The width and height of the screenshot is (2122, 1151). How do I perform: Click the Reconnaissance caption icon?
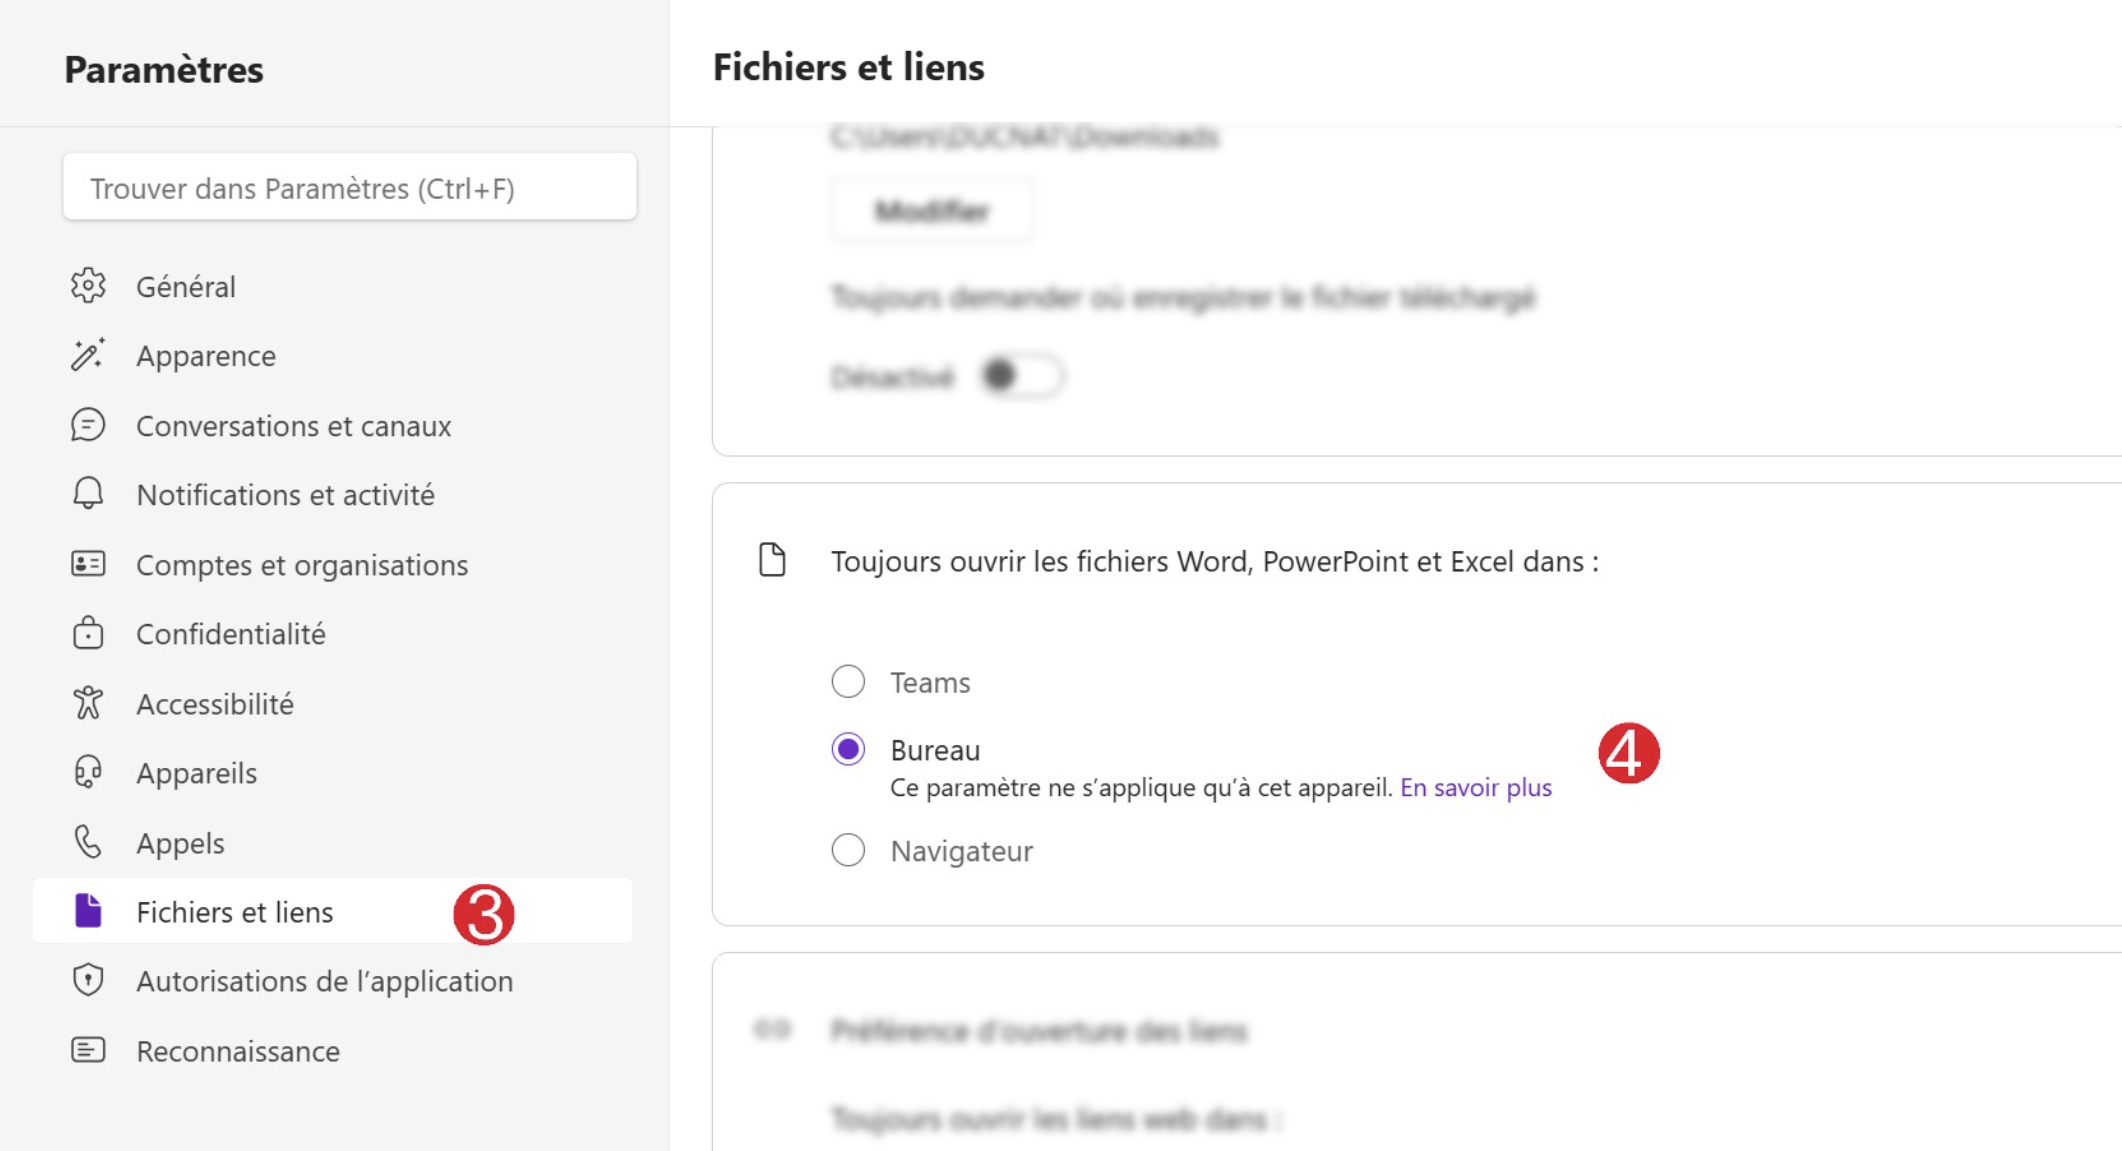[88, 1050]
